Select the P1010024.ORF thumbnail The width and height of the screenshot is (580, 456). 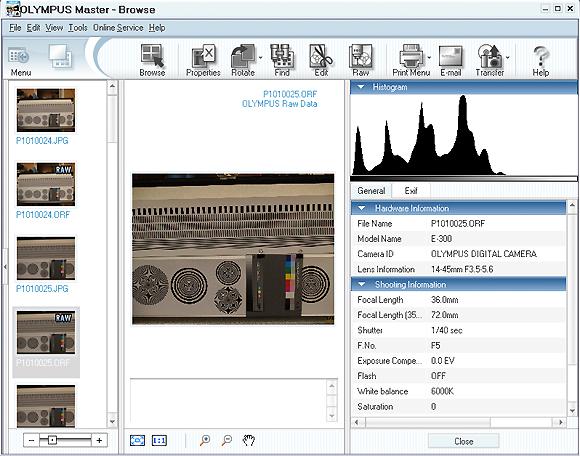tap(45, 190)
